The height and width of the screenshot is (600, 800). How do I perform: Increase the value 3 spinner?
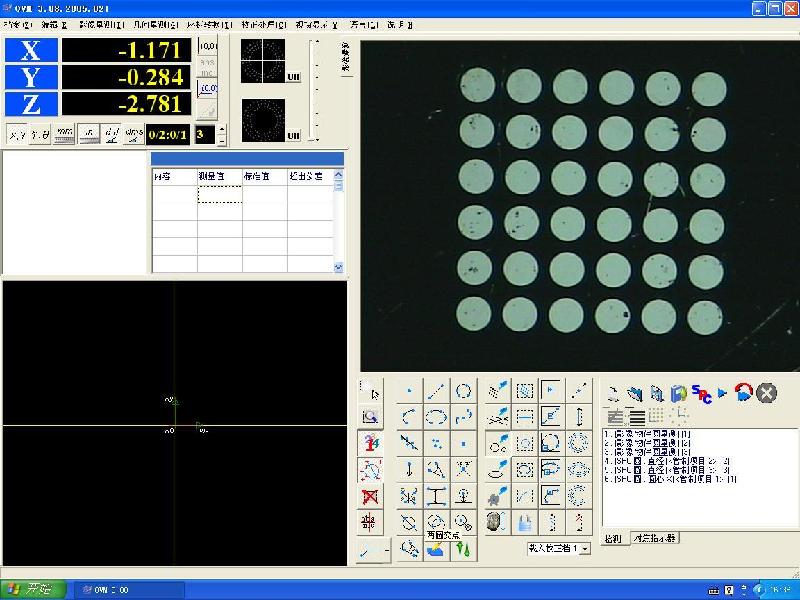[x=221, y=129]
